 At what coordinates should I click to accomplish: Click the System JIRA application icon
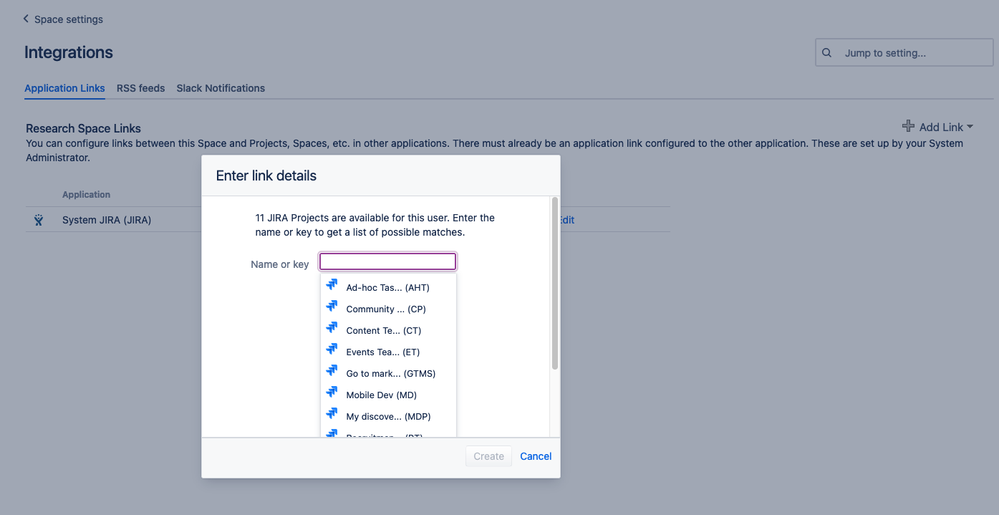[39, 220]
